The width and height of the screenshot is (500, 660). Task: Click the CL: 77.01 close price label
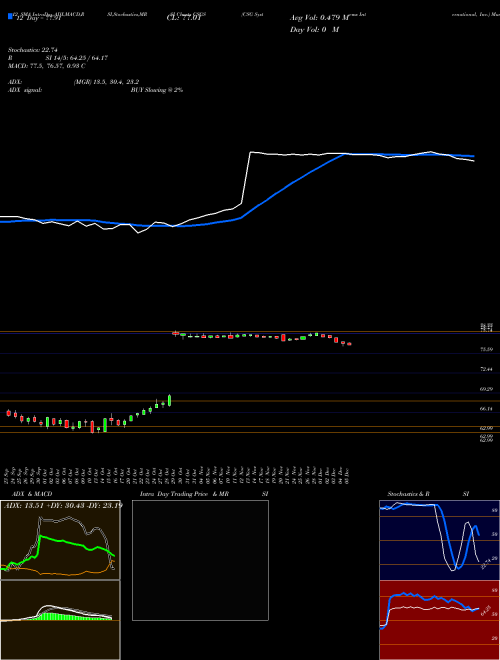coord(186,18)
